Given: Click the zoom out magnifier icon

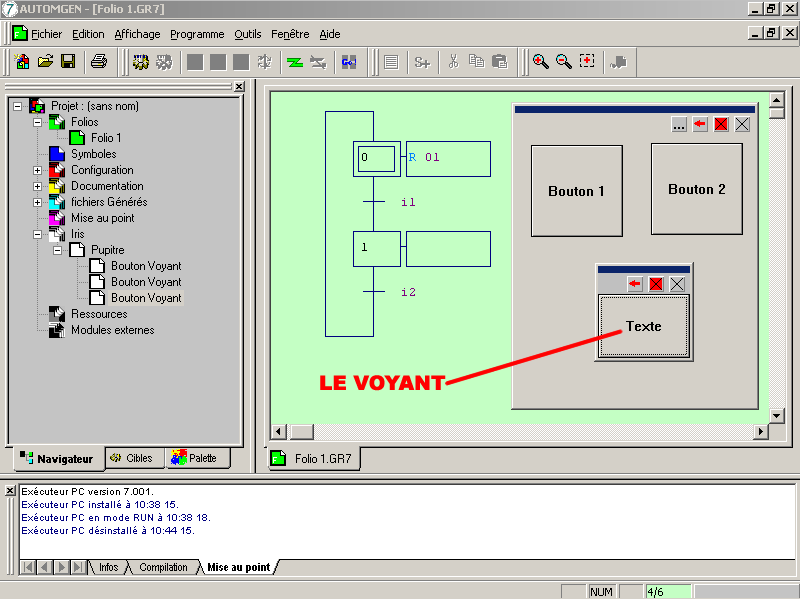Looking at the screenshot, I should (564, 62).
